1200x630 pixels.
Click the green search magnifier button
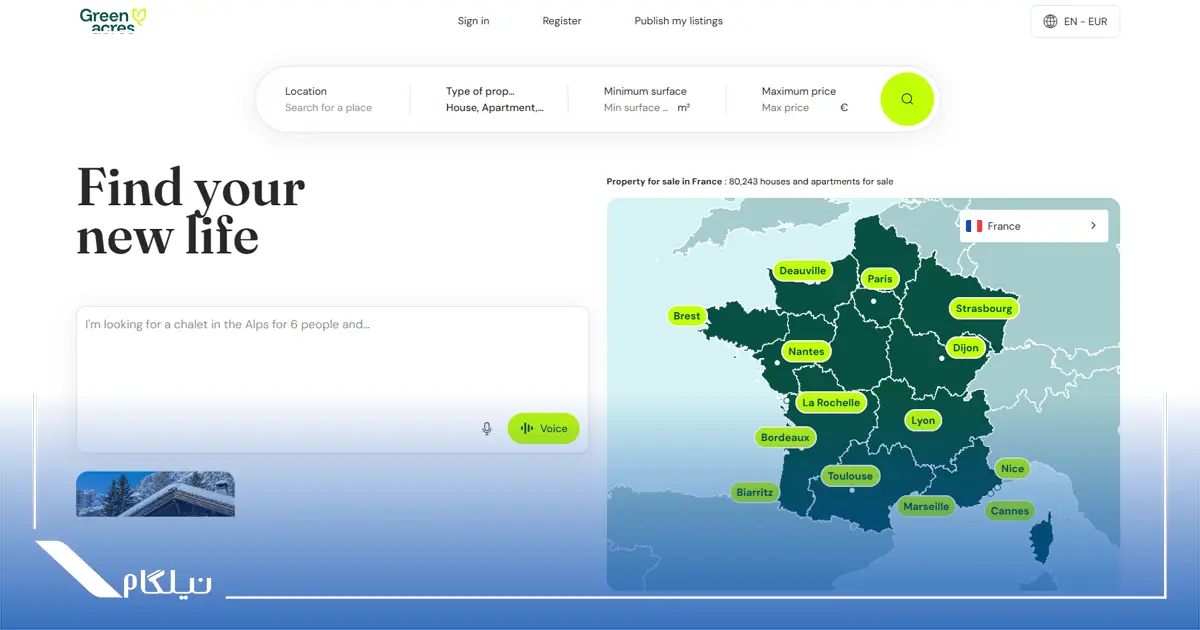point(907,99)
